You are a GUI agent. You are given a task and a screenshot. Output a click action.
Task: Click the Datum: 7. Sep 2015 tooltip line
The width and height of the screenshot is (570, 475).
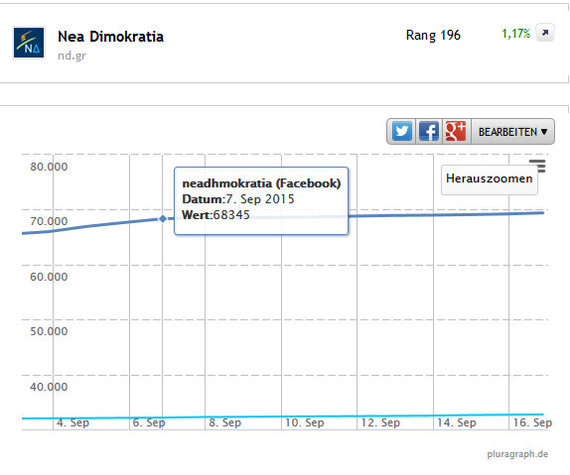tap(238, 199)
